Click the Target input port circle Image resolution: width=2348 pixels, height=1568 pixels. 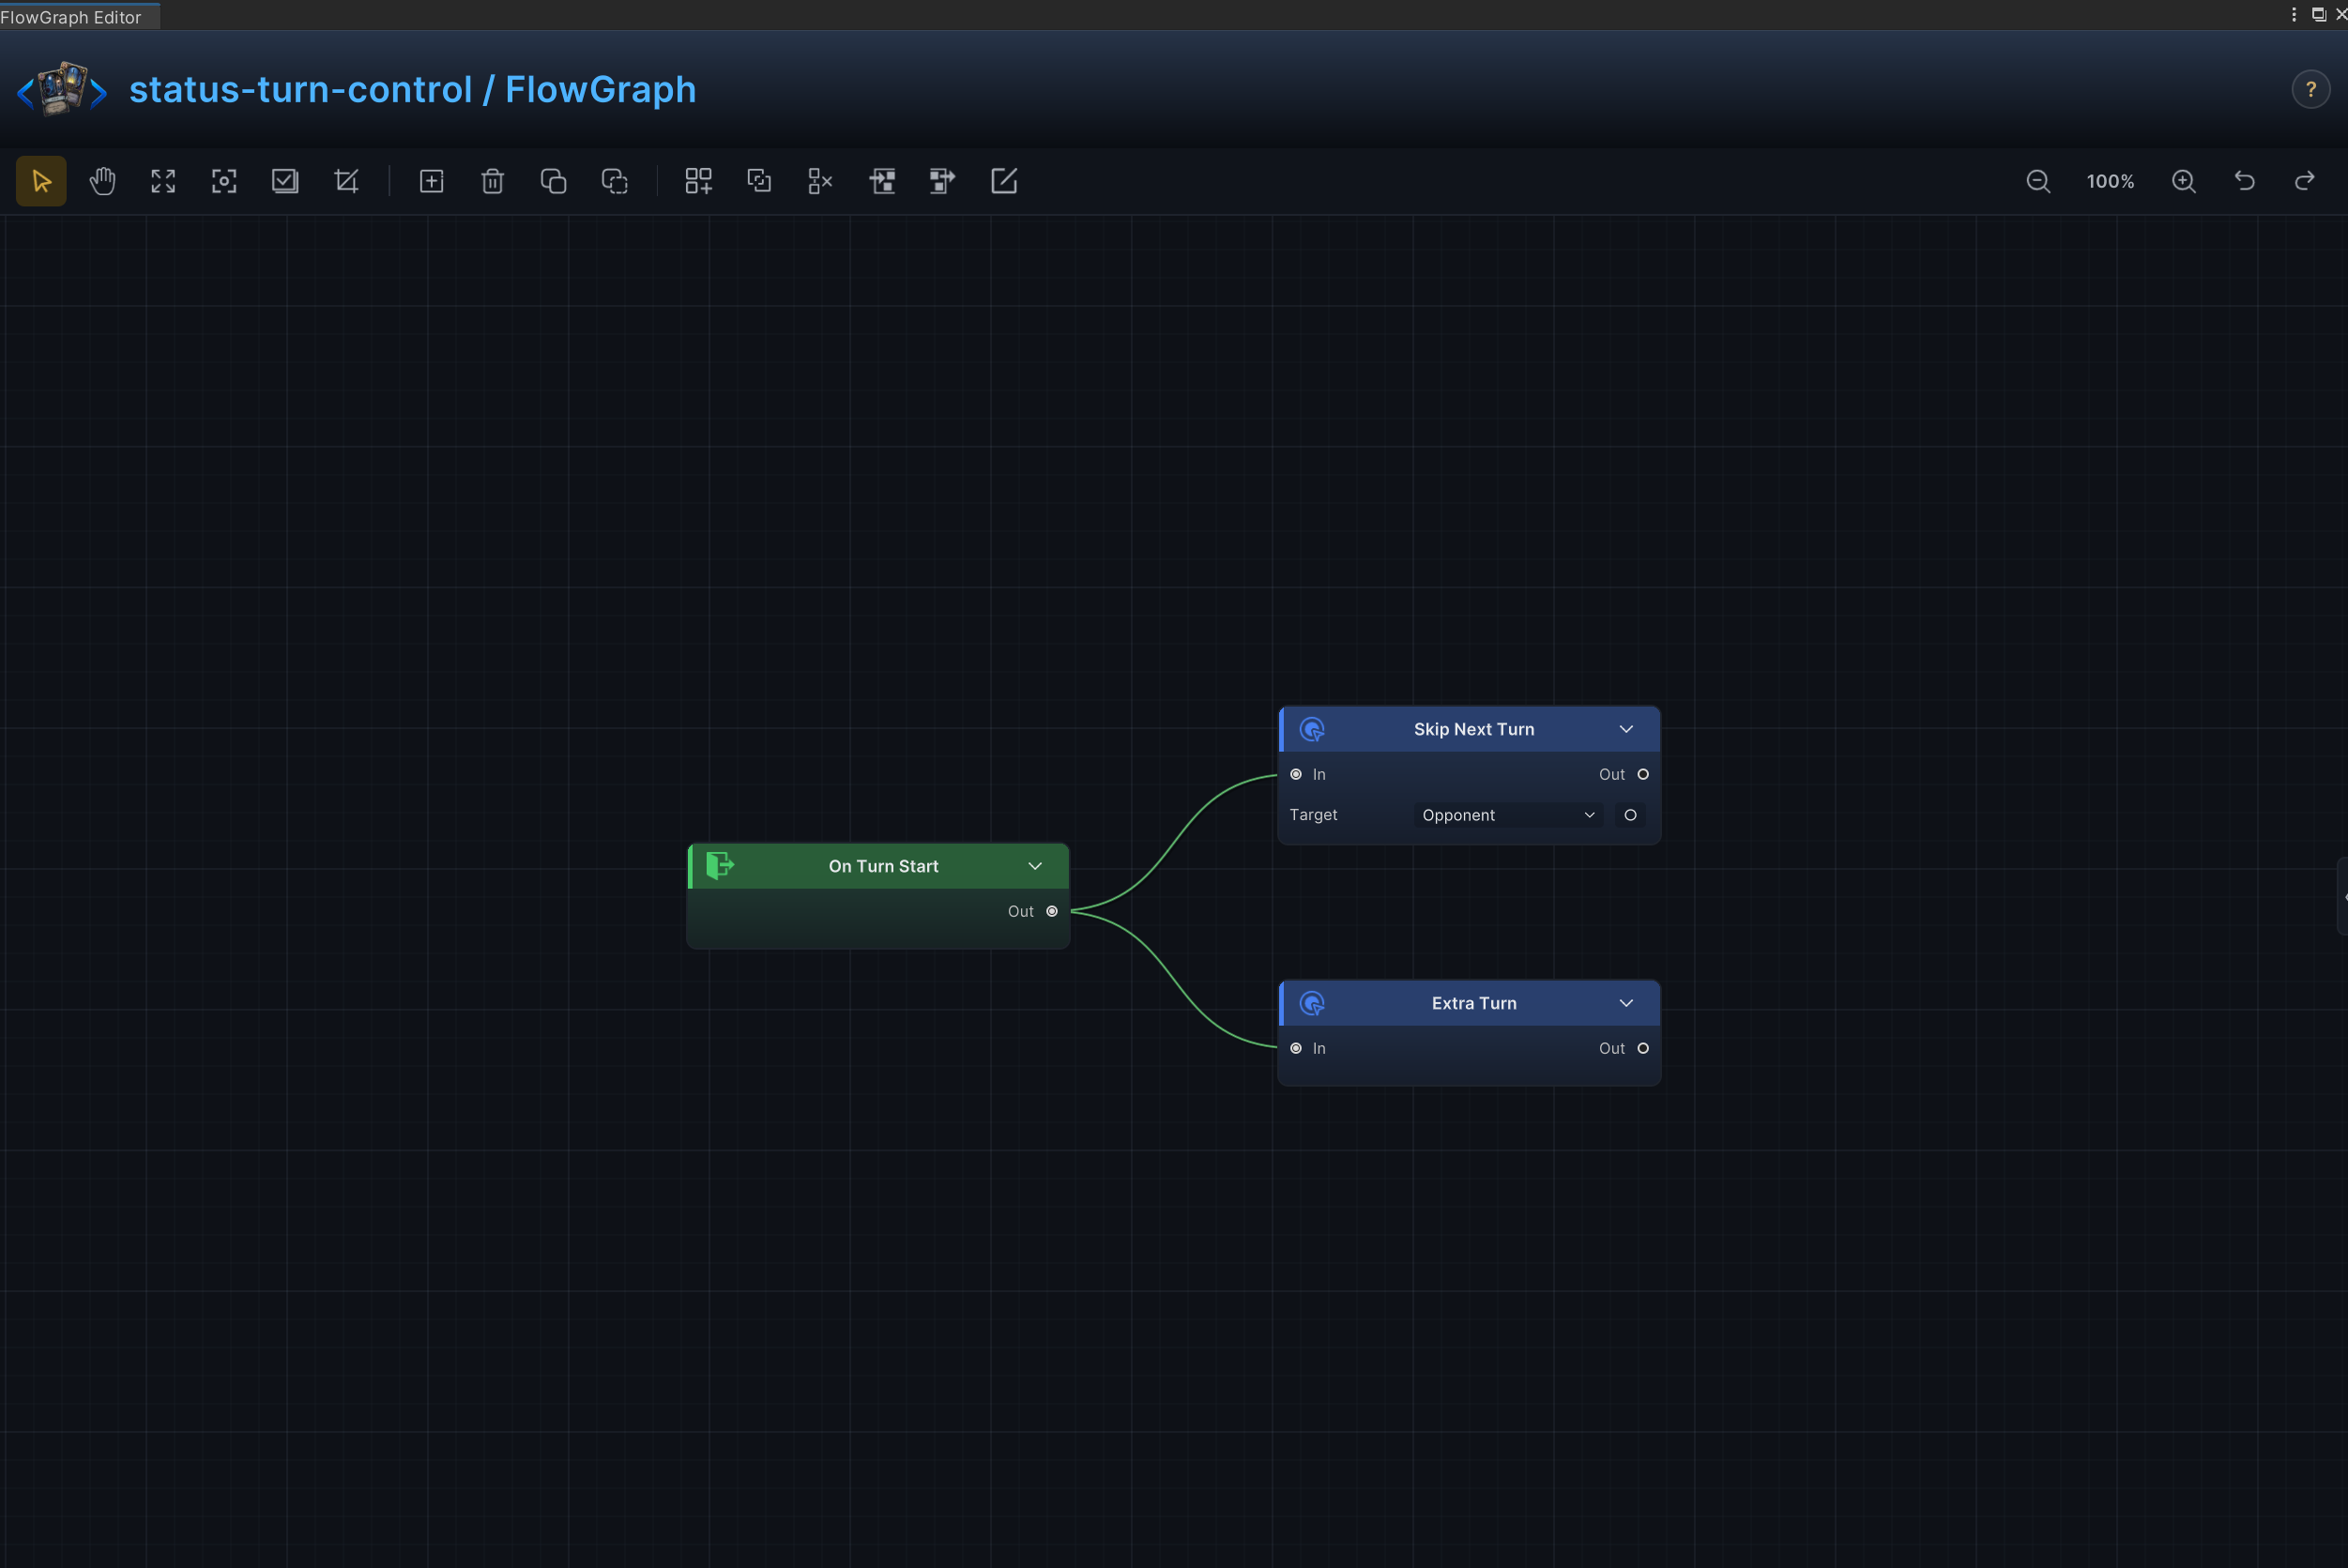coord(1630,815)
